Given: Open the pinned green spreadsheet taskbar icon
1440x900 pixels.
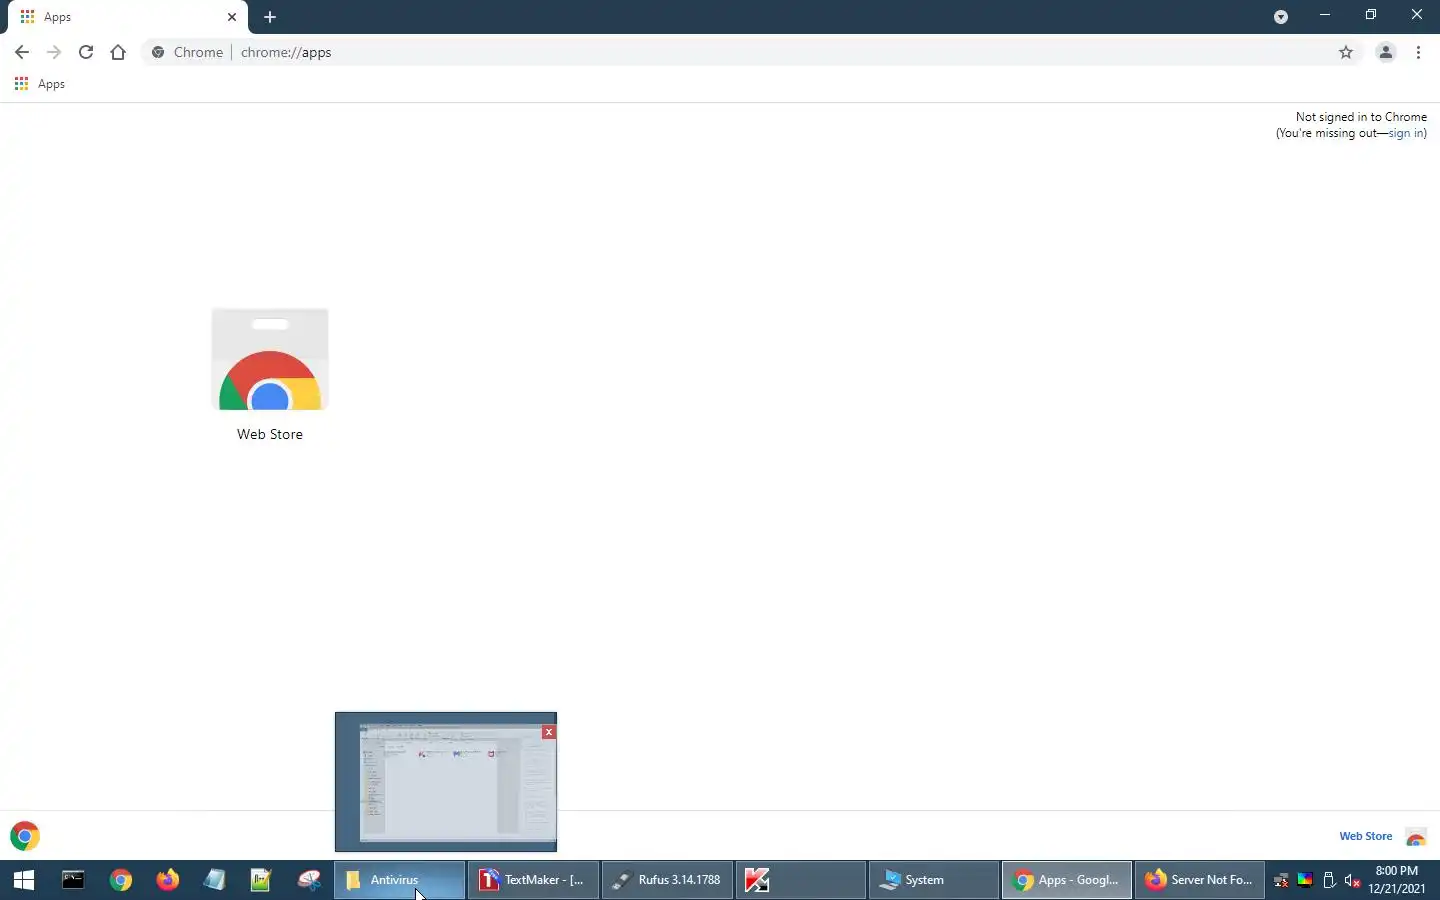Looking at the screenshot, I should tap(261, 880).
